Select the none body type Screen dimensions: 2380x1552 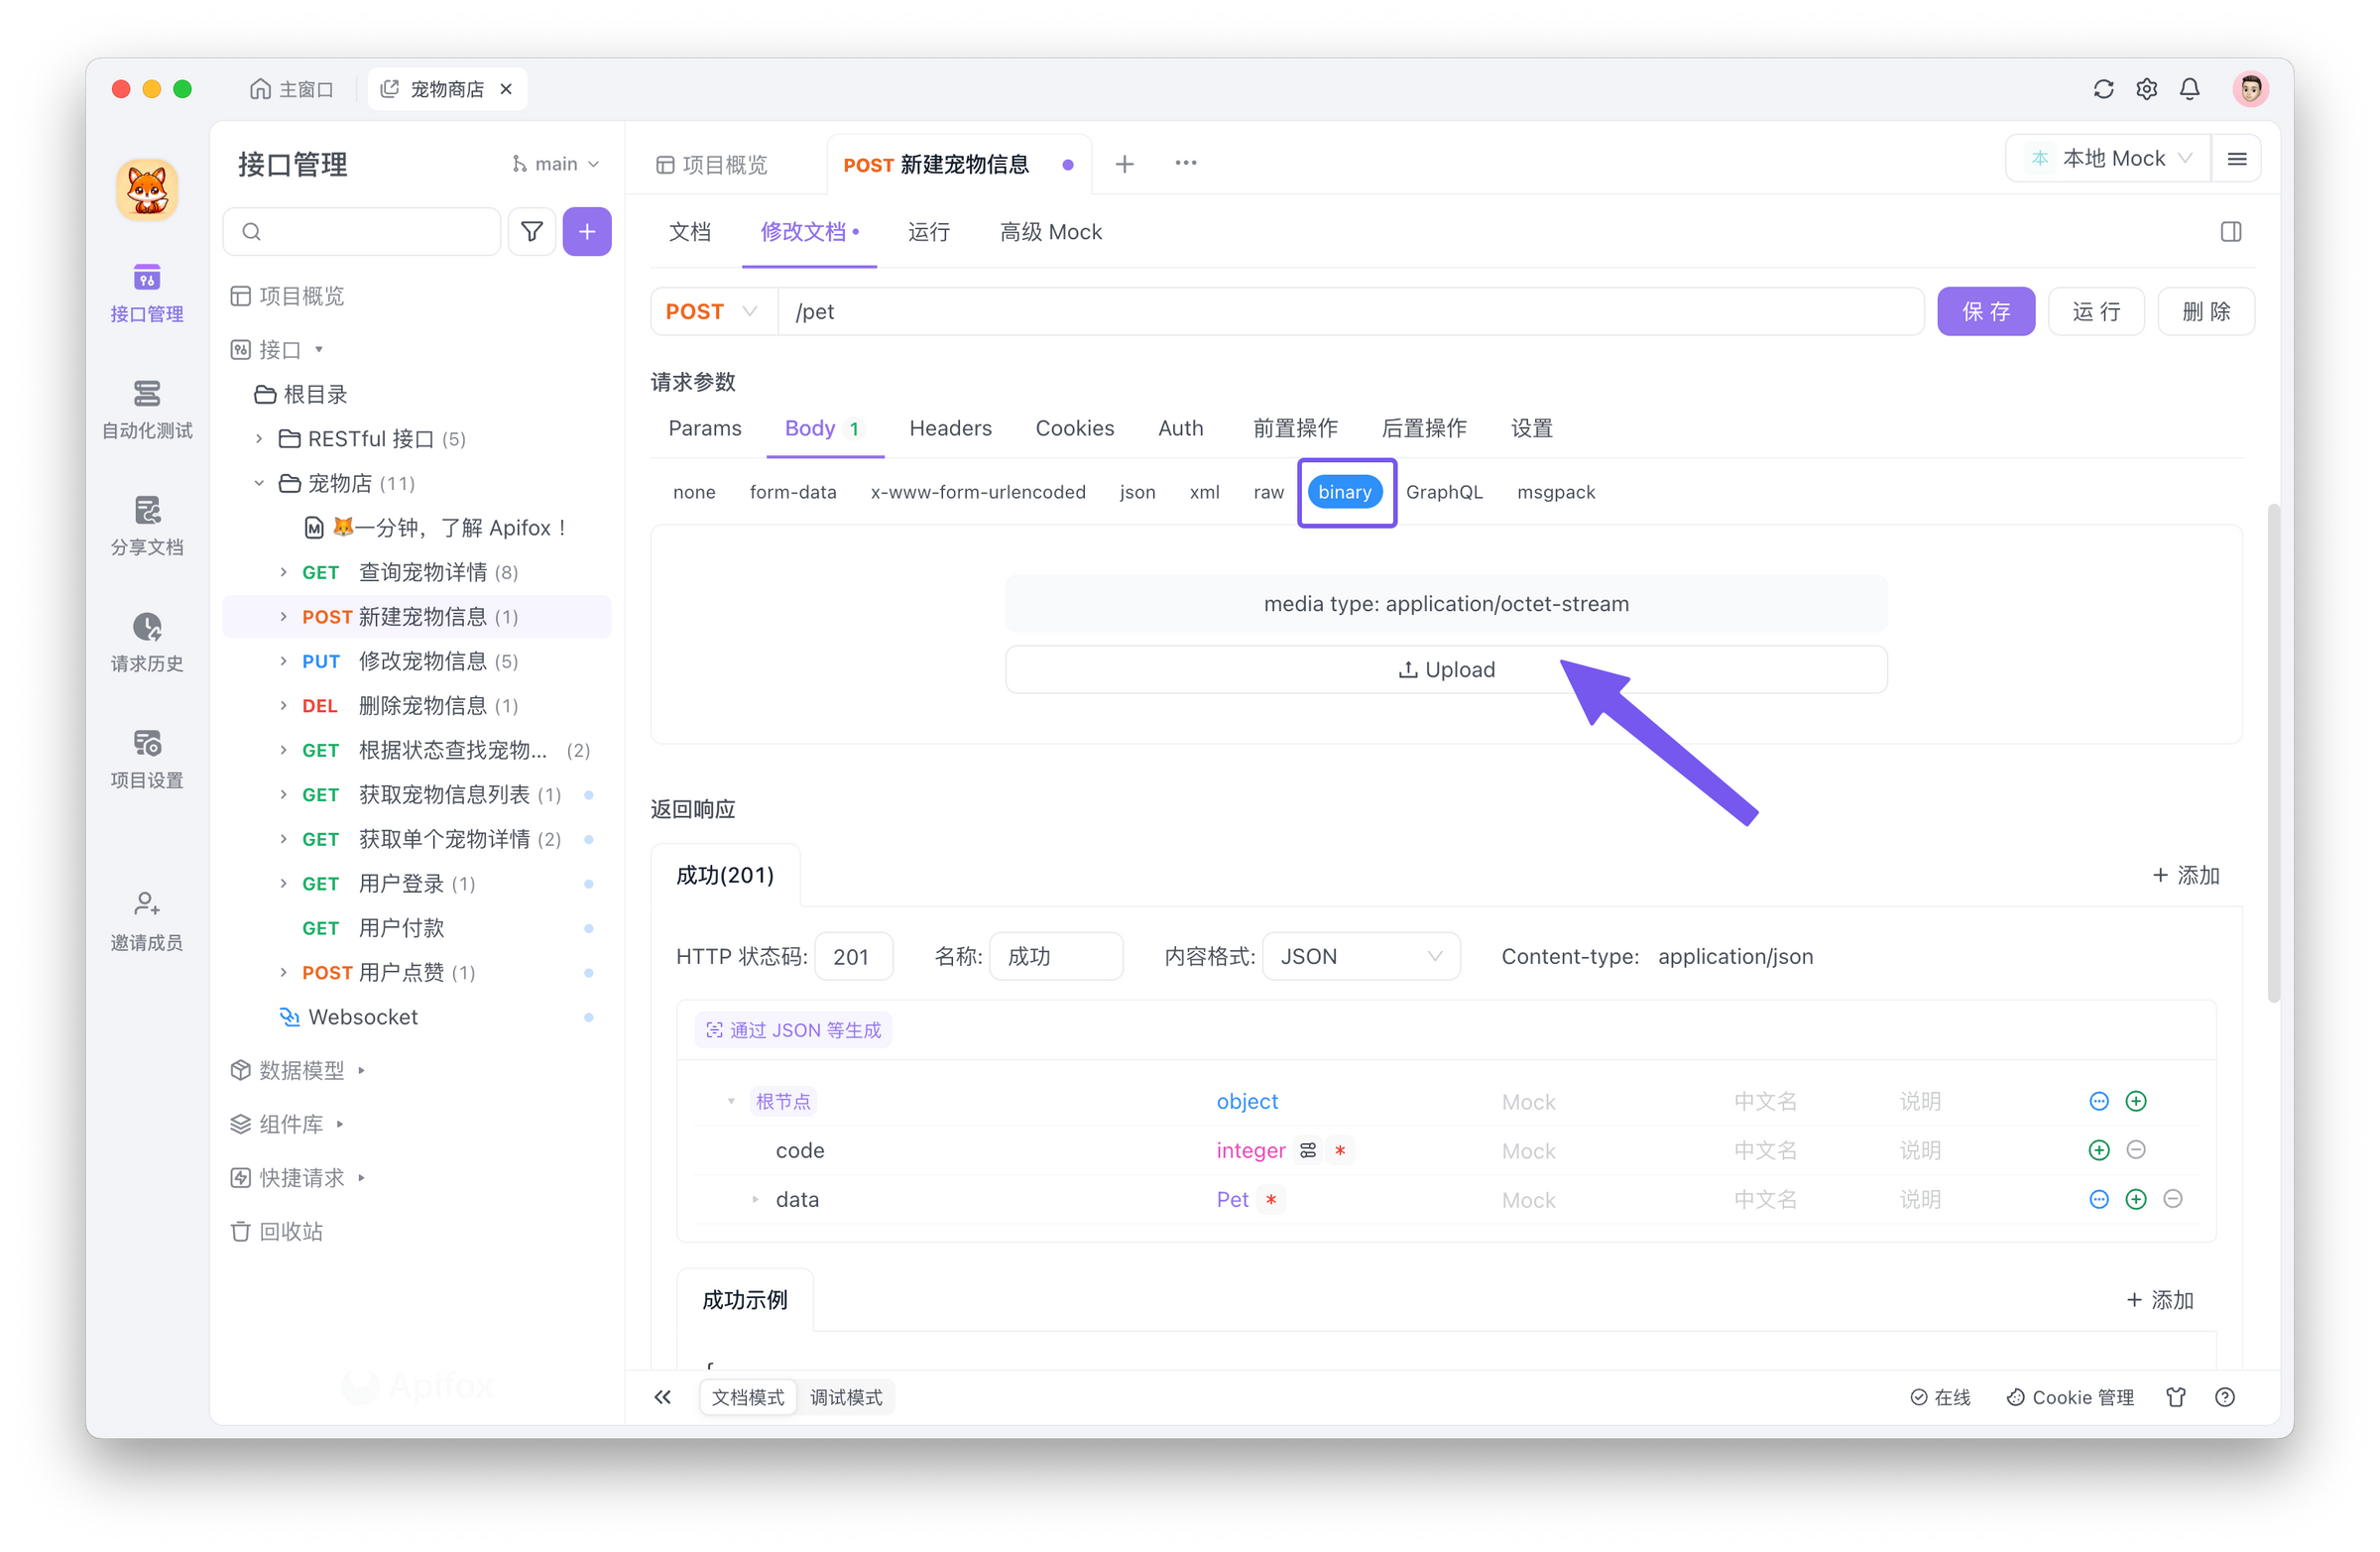click(x=694, y=492)
